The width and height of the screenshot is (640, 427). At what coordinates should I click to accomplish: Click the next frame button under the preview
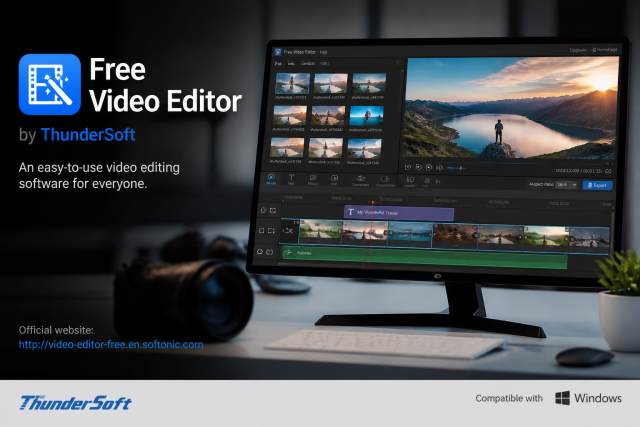click(439, 168)
